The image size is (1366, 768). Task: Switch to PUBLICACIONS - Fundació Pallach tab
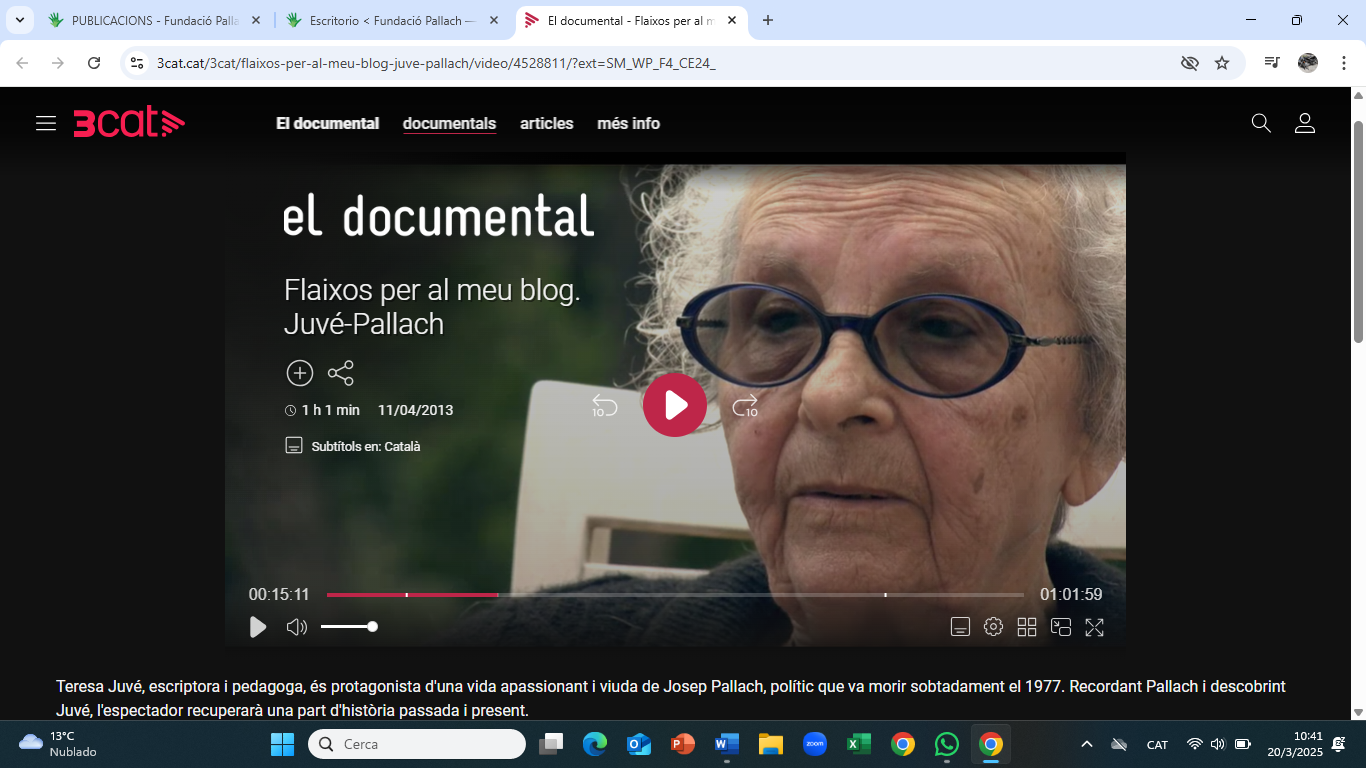[x=155, y=20]
